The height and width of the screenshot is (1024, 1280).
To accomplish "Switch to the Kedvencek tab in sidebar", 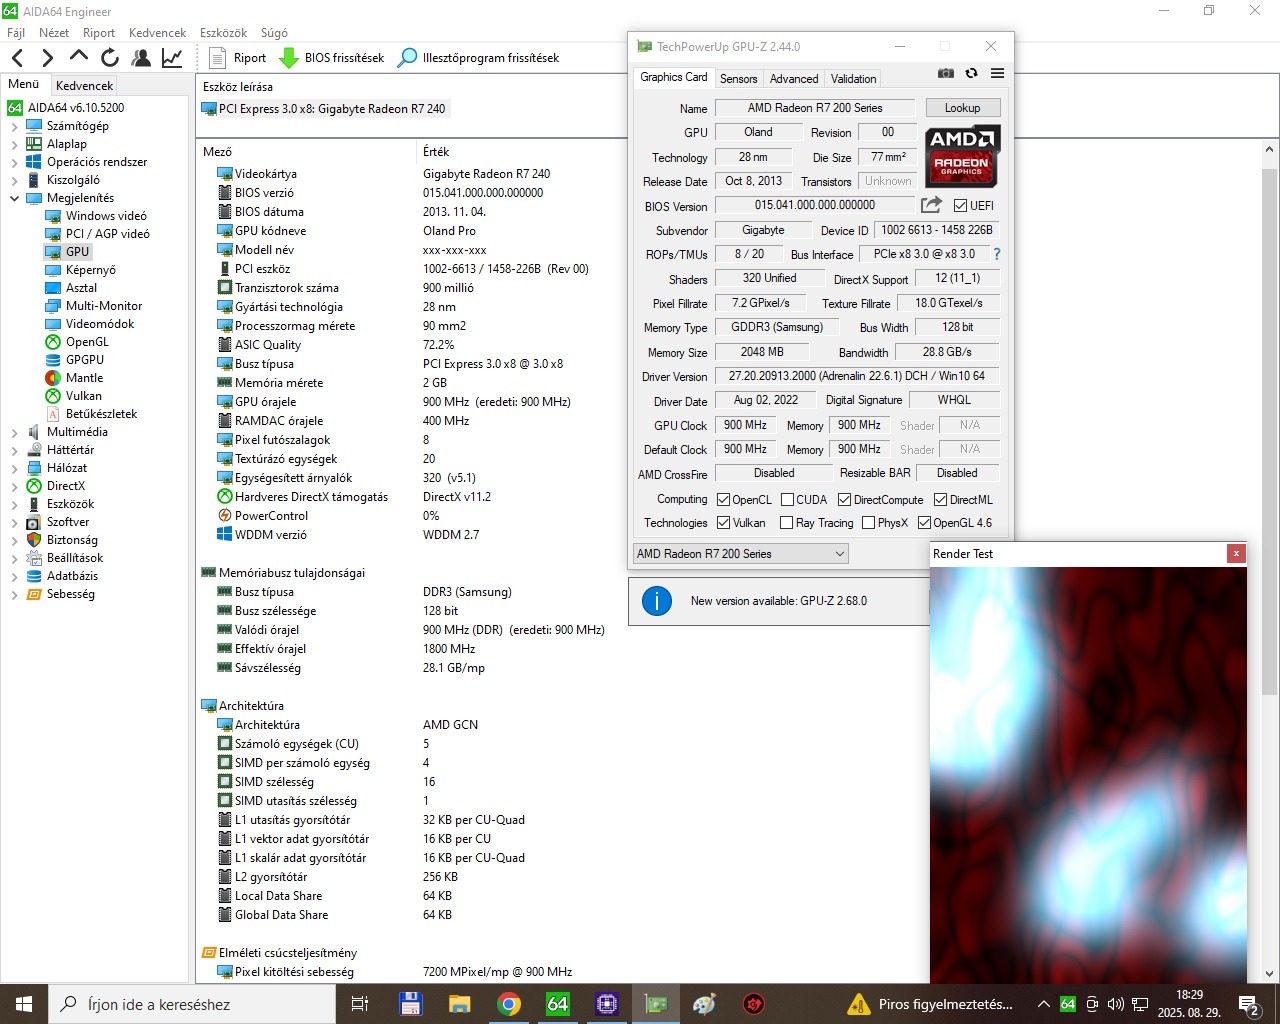I will tap(84, 85).
